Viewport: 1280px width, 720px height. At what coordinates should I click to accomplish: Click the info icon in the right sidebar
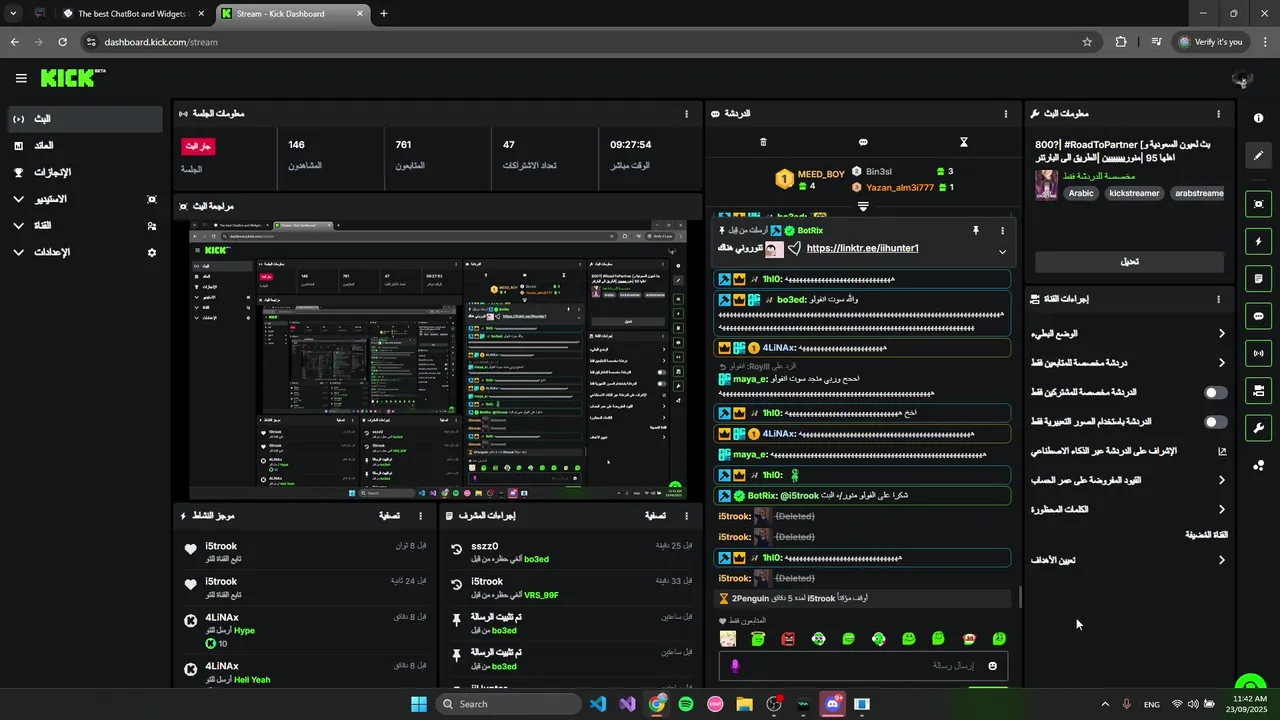coord(1258,118)
